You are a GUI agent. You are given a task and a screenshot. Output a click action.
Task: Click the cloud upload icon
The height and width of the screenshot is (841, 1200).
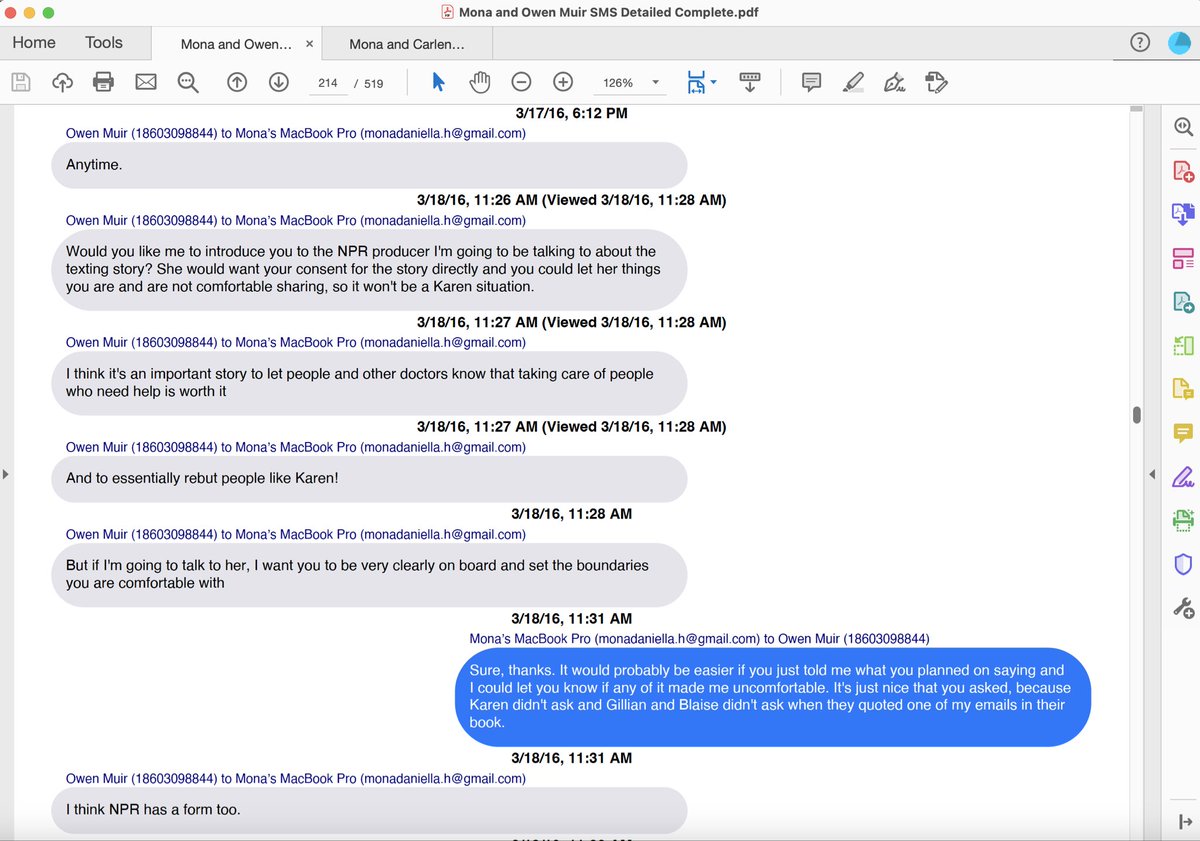(x=62, y=82)
